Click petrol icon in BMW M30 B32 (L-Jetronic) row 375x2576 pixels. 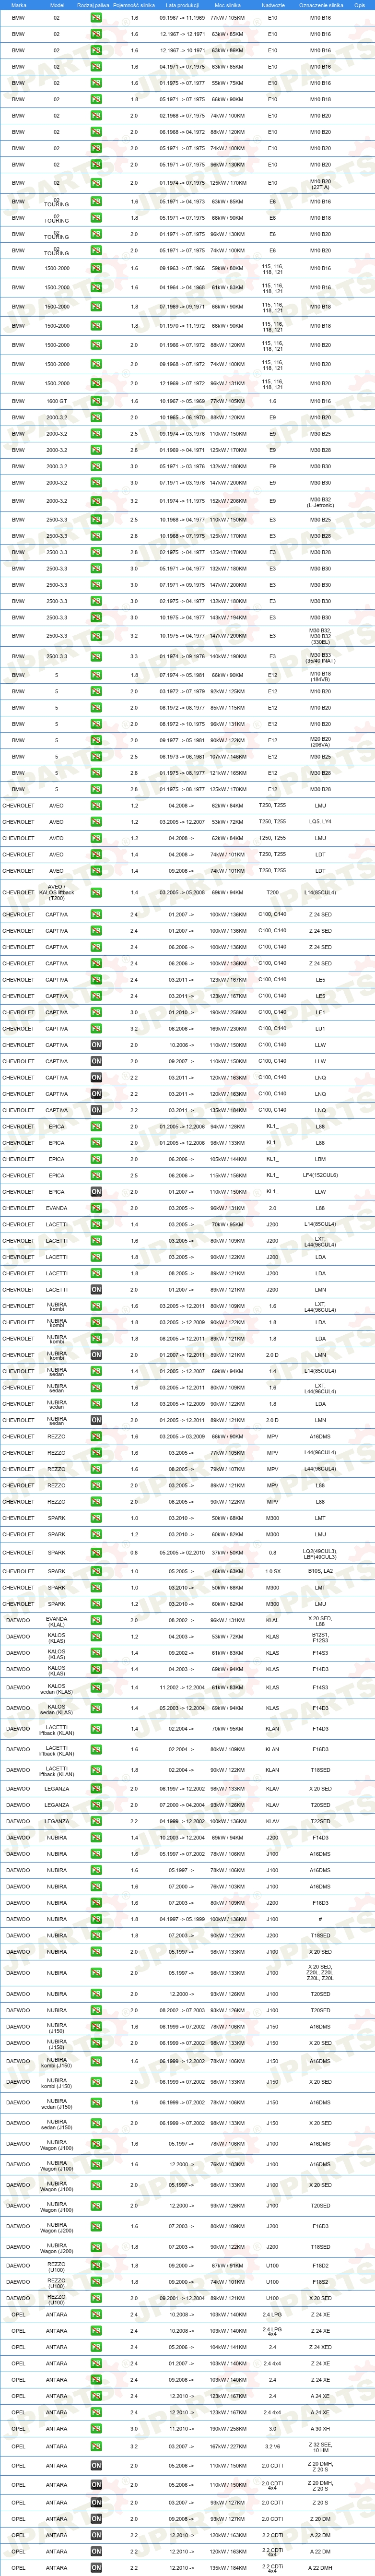click(x=96, y=501)
